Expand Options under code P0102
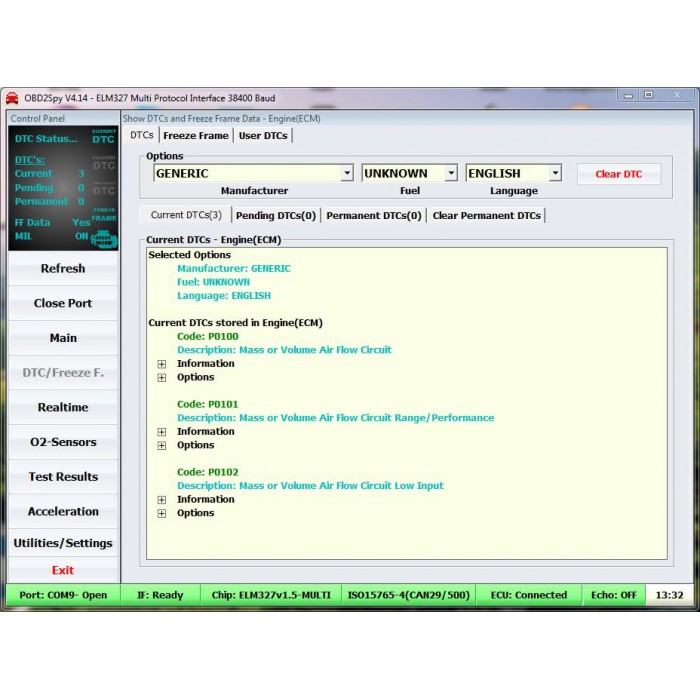700x700 pixels. (162, 514)
